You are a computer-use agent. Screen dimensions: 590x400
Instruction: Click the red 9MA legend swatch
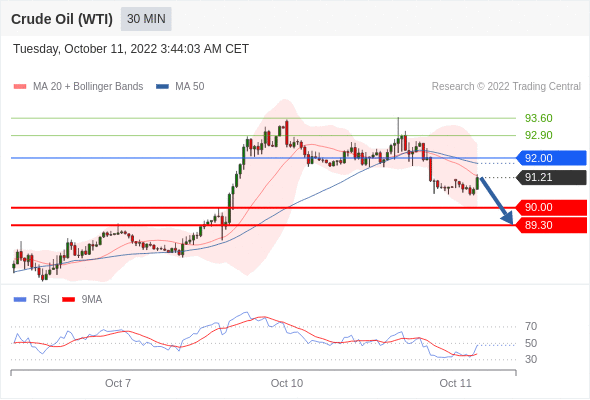(x=68, y=300)
